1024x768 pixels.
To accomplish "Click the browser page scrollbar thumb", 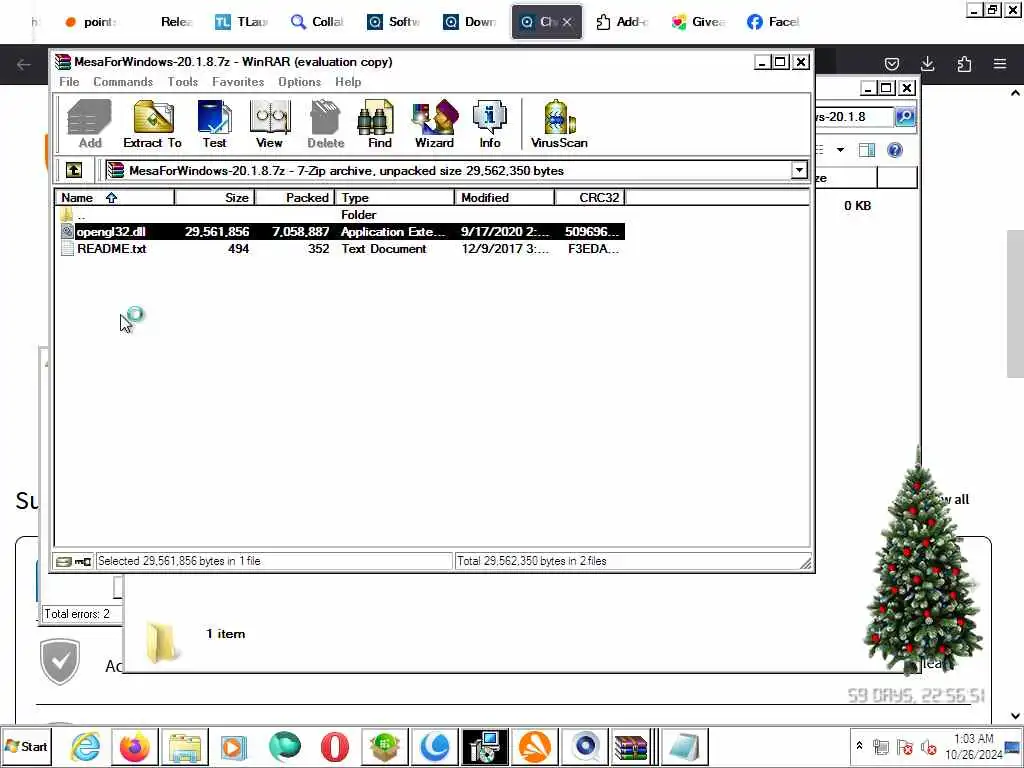I will (1015, 304).
